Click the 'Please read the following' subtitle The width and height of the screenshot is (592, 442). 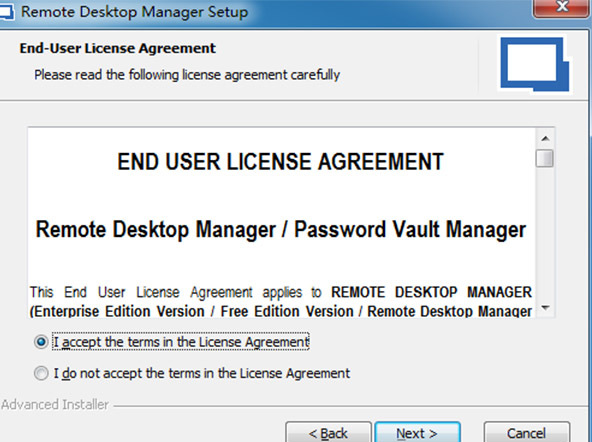click(x=187, y=75)
